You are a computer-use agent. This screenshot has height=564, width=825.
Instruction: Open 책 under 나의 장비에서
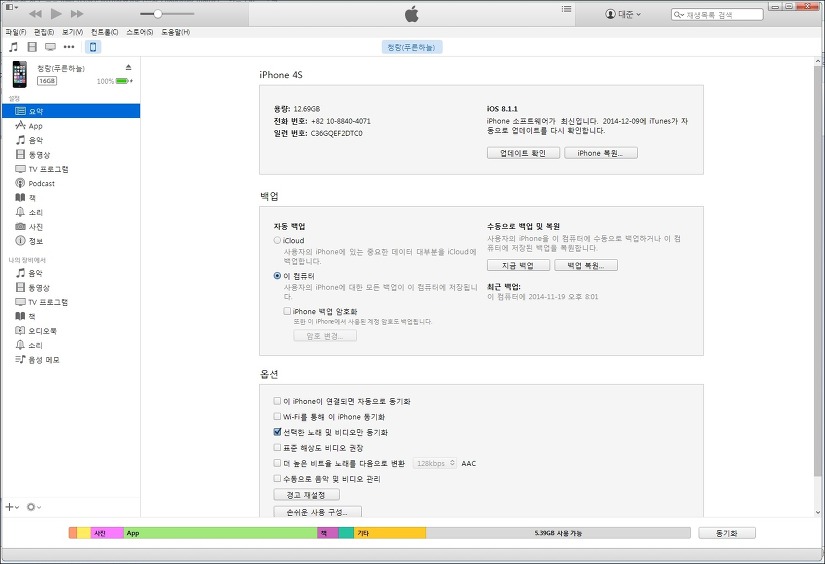pyautogui.click(x=71, y=316)
